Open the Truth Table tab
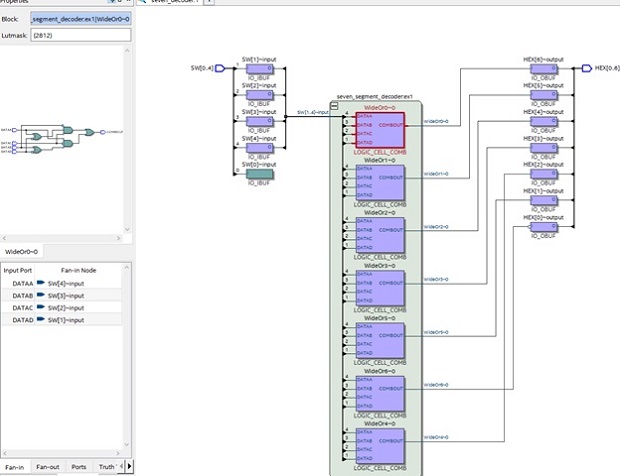Screen dimensions: 620x476 pyautogui.click(x=106, y=466)
